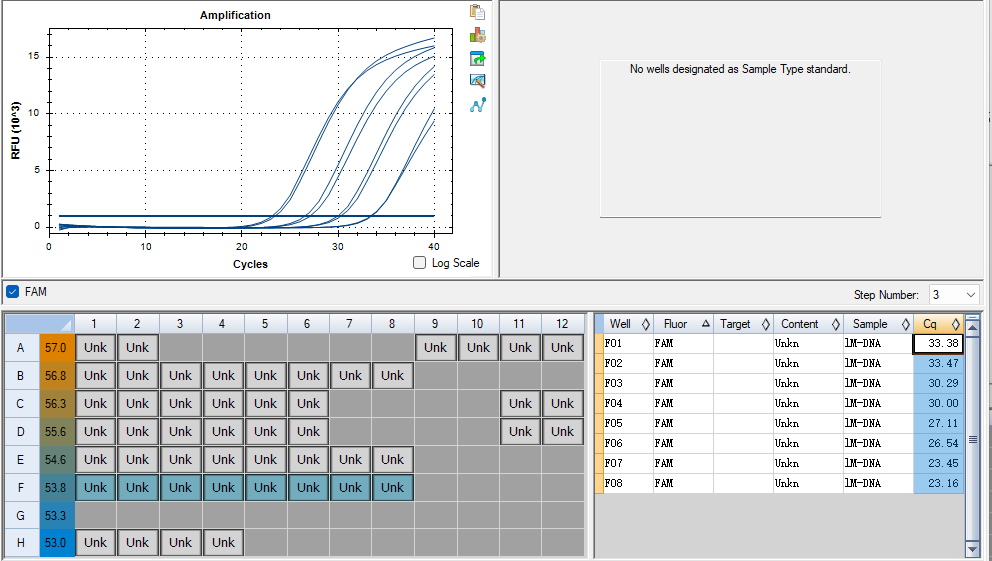Click the curve trace style icon
The image size is (992, 561).
478,105
